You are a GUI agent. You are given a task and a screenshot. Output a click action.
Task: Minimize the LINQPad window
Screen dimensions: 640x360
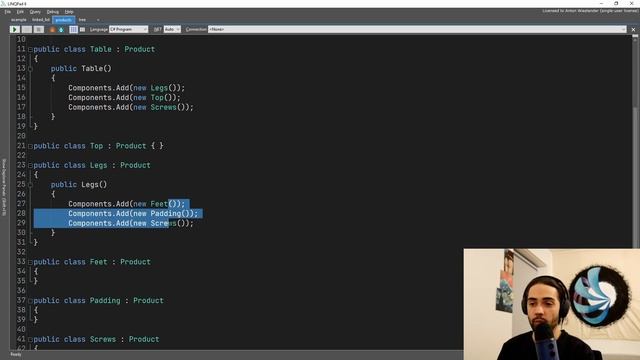tap(601, 3)
